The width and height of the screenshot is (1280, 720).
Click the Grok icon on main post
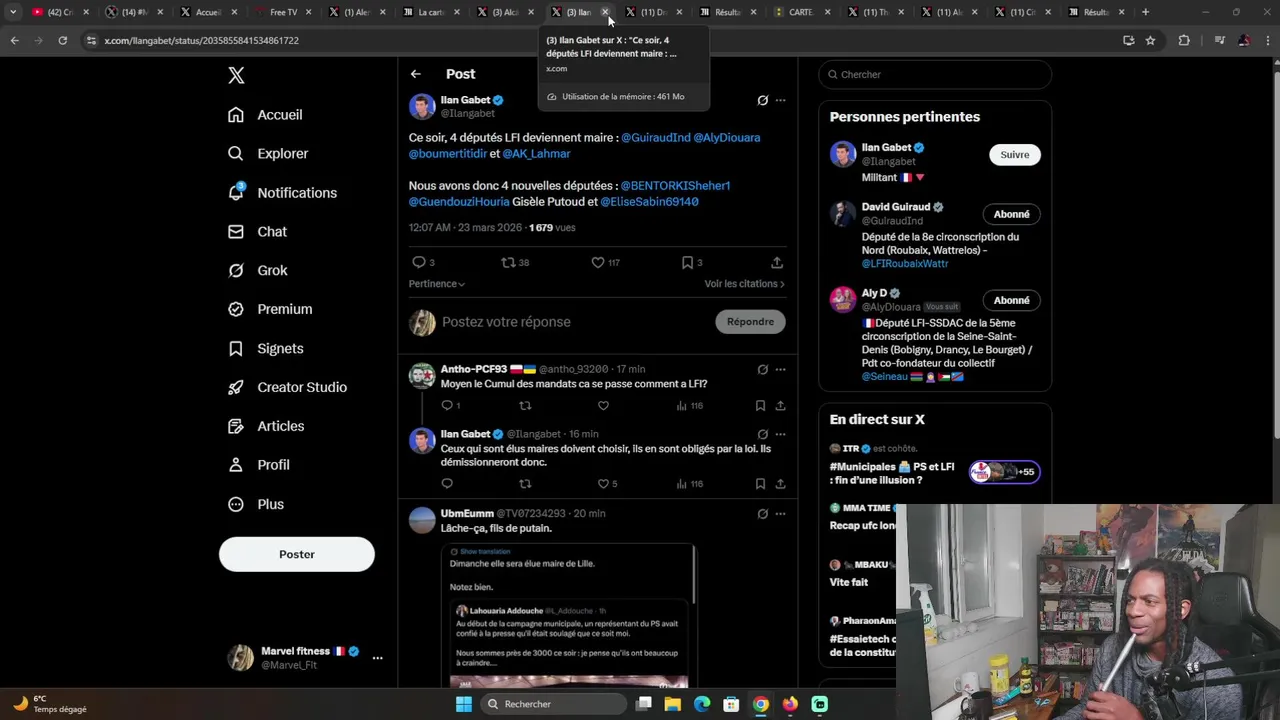click(x=763, y=100)
